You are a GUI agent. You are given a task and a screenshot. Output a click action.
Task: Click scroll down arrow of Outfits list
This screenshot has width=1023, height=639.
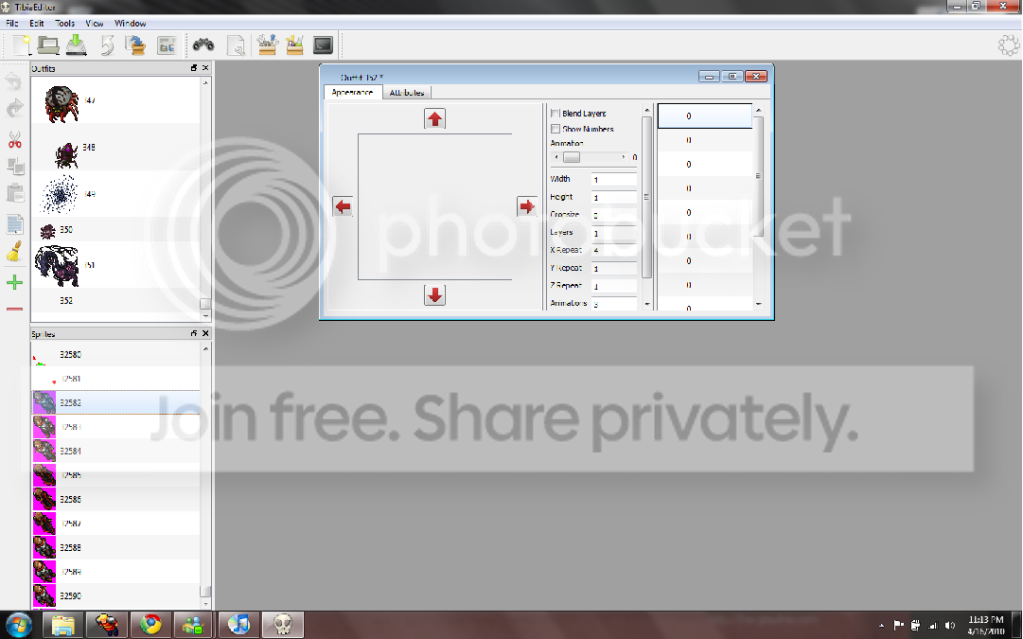[206, 316]
